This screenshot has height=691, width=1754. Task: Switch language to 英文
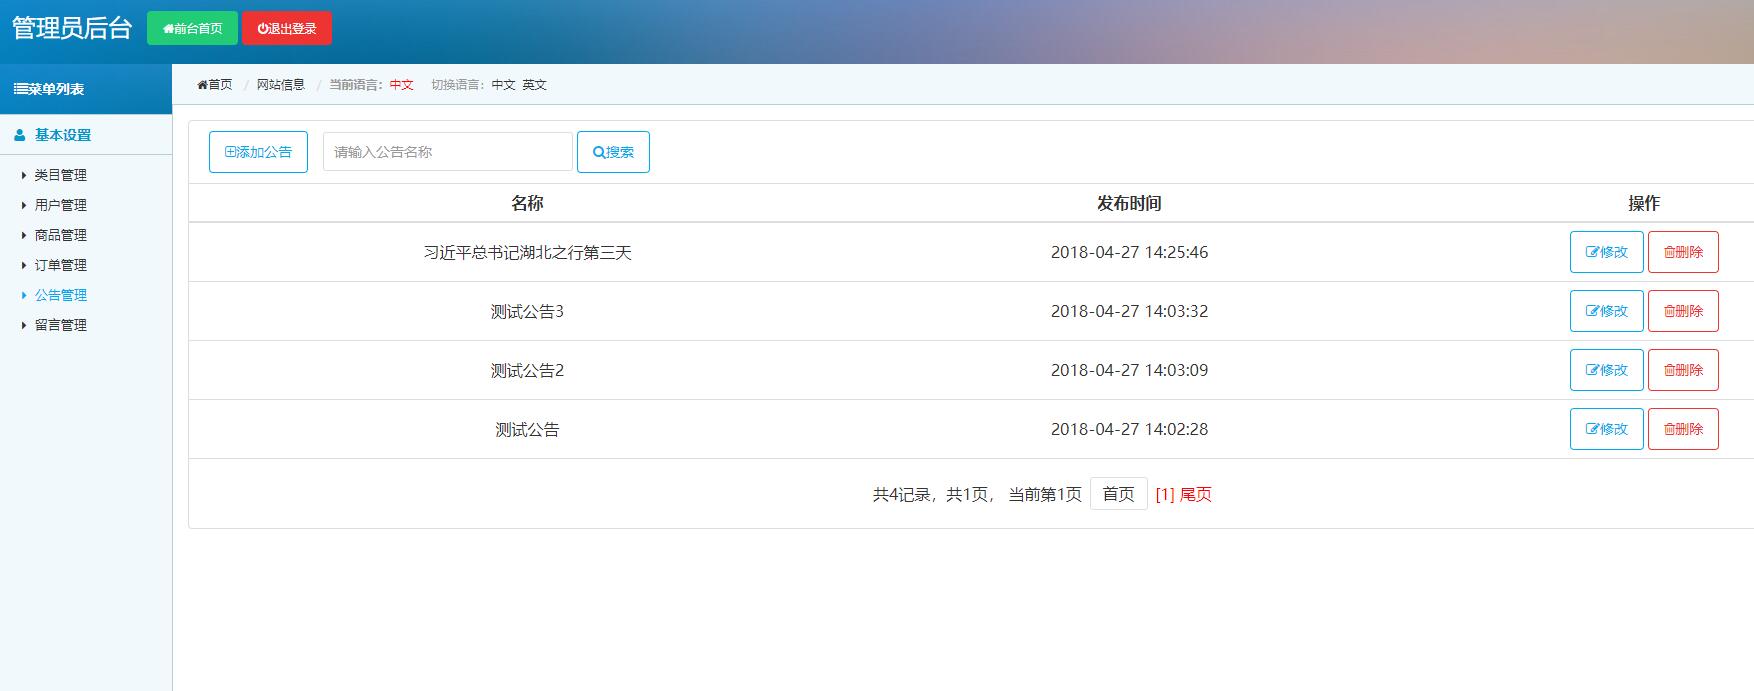pyautogui.click(x=534, y=85)
